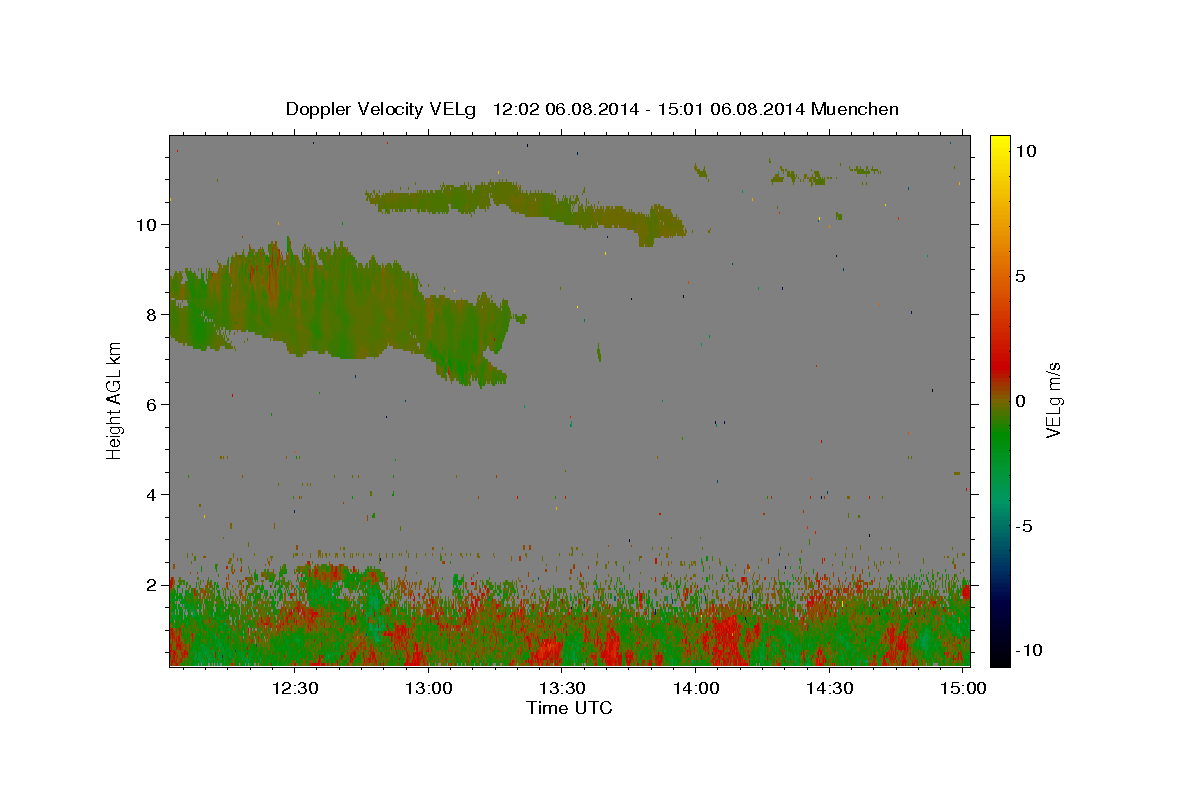1200x800 pixels.
Task: Click the colorbar value 5 label
Action: click(1020, 276)
